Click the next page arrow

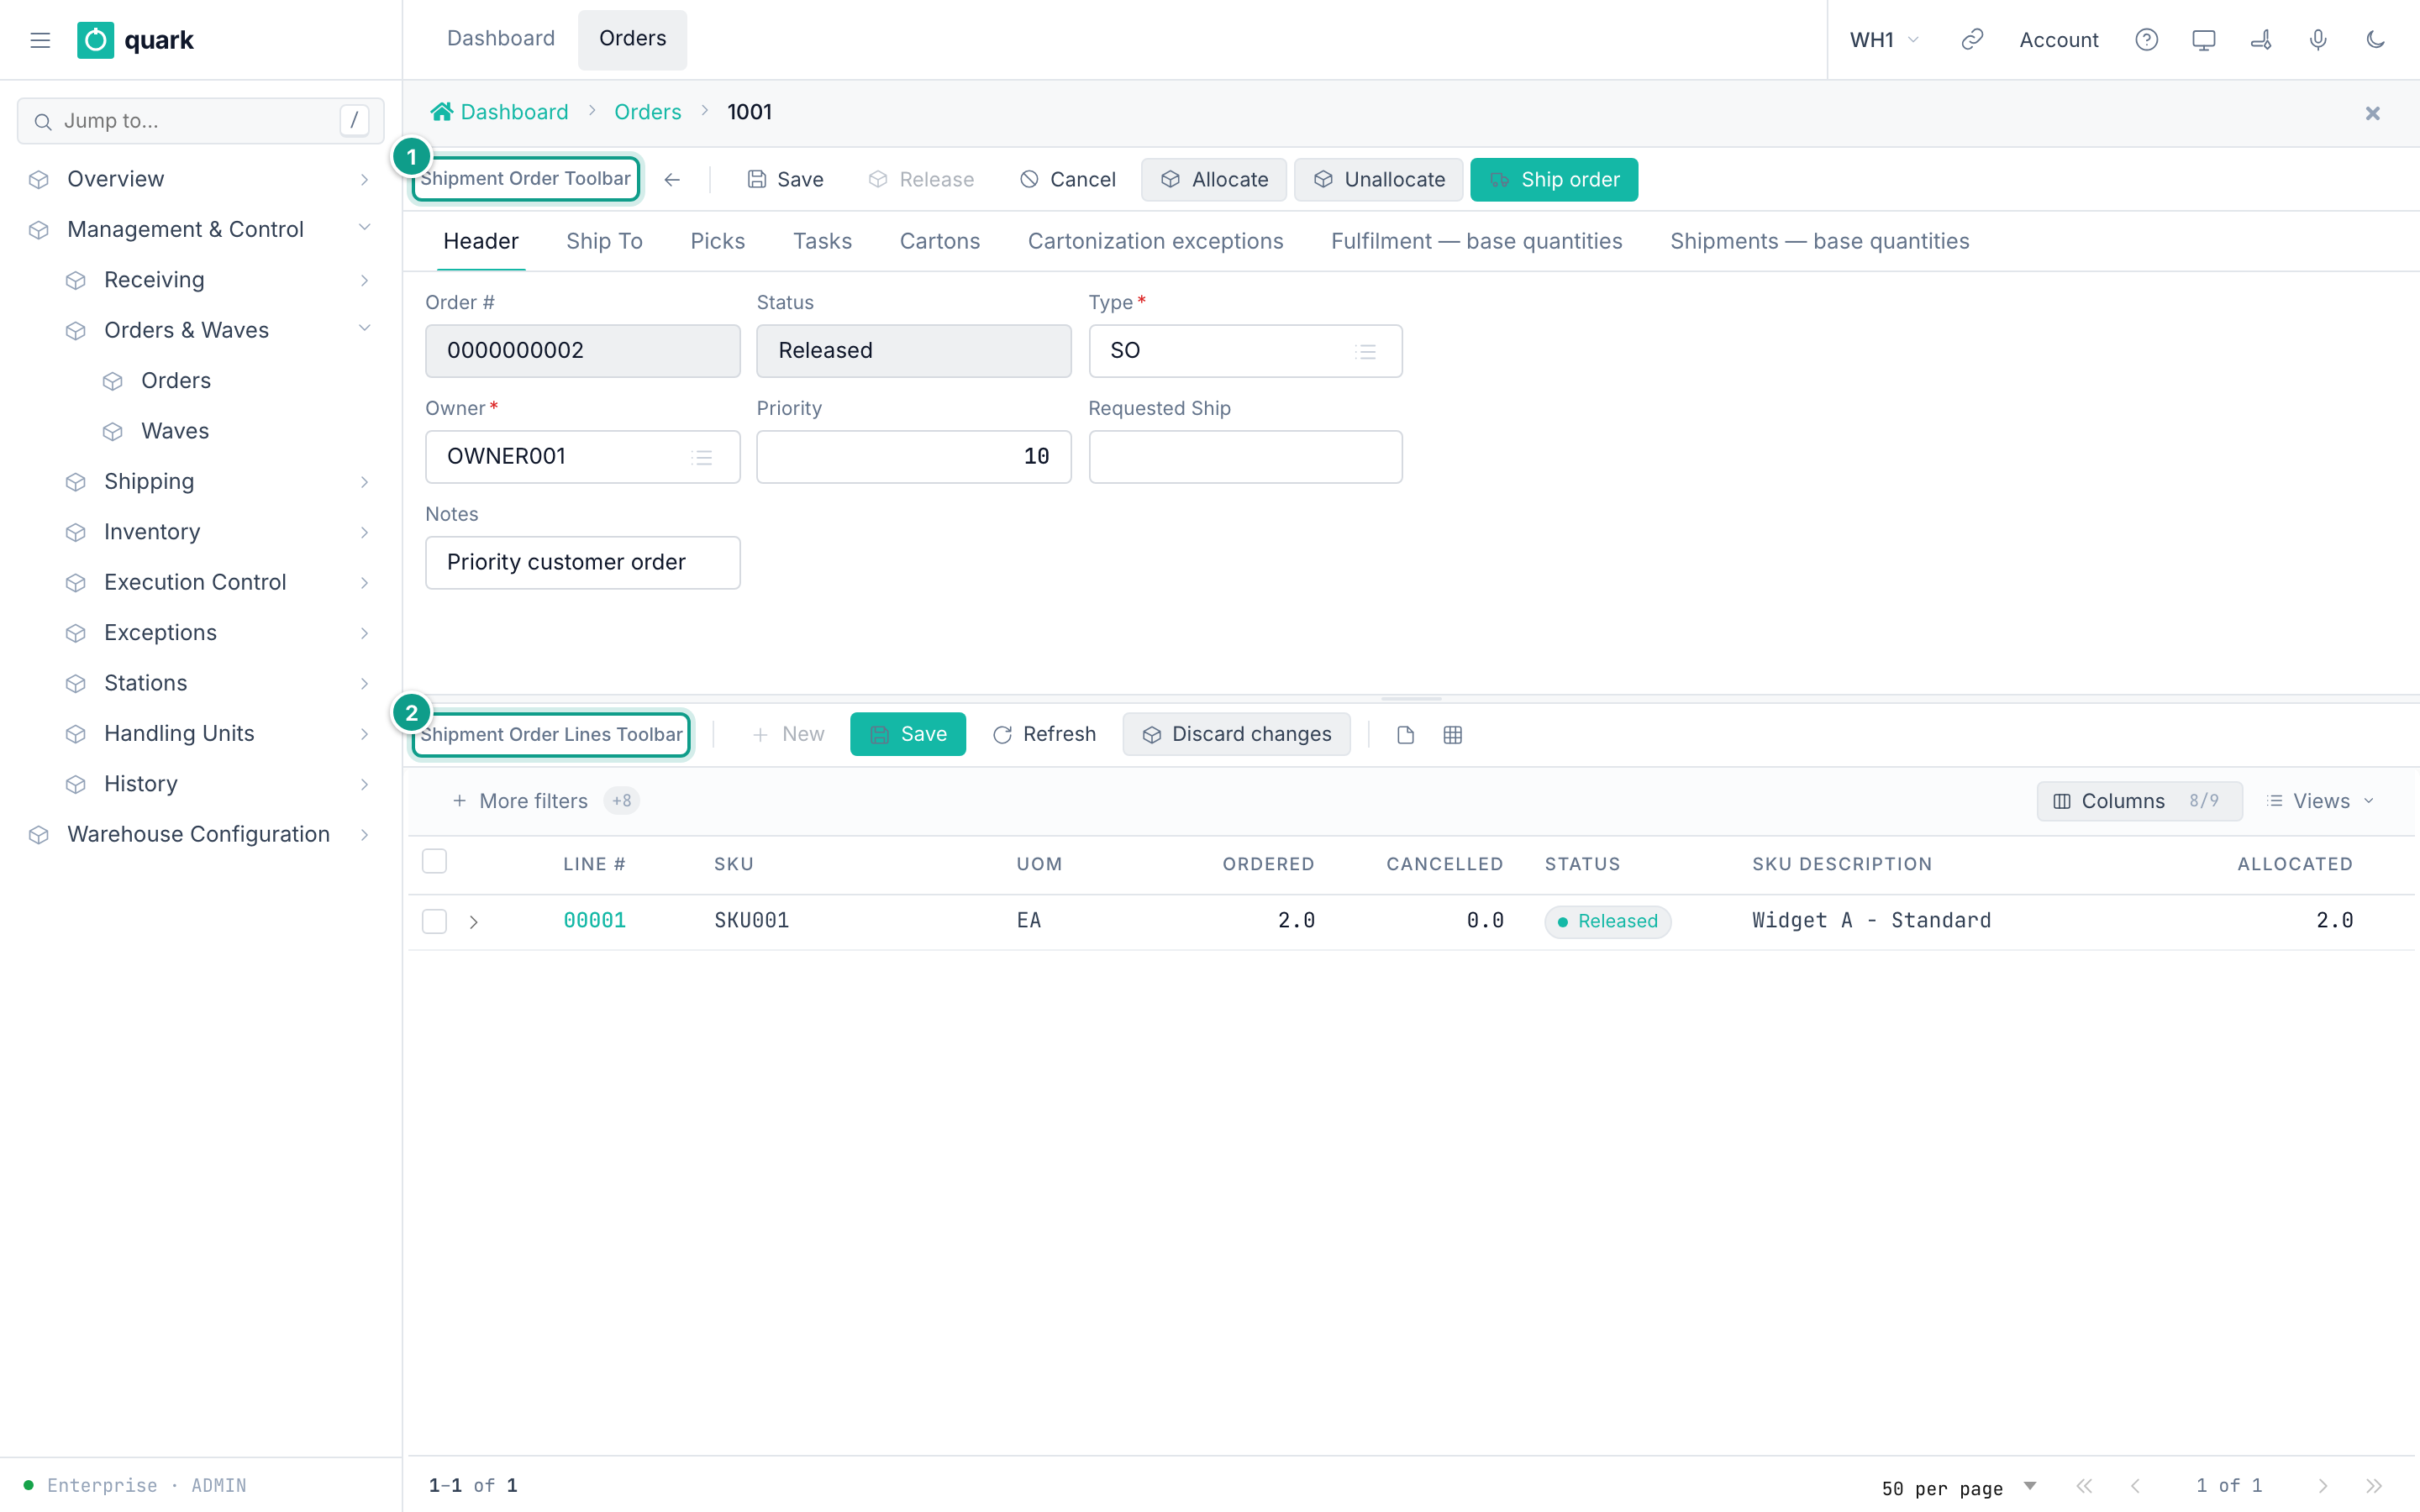pos(2323,1486)
